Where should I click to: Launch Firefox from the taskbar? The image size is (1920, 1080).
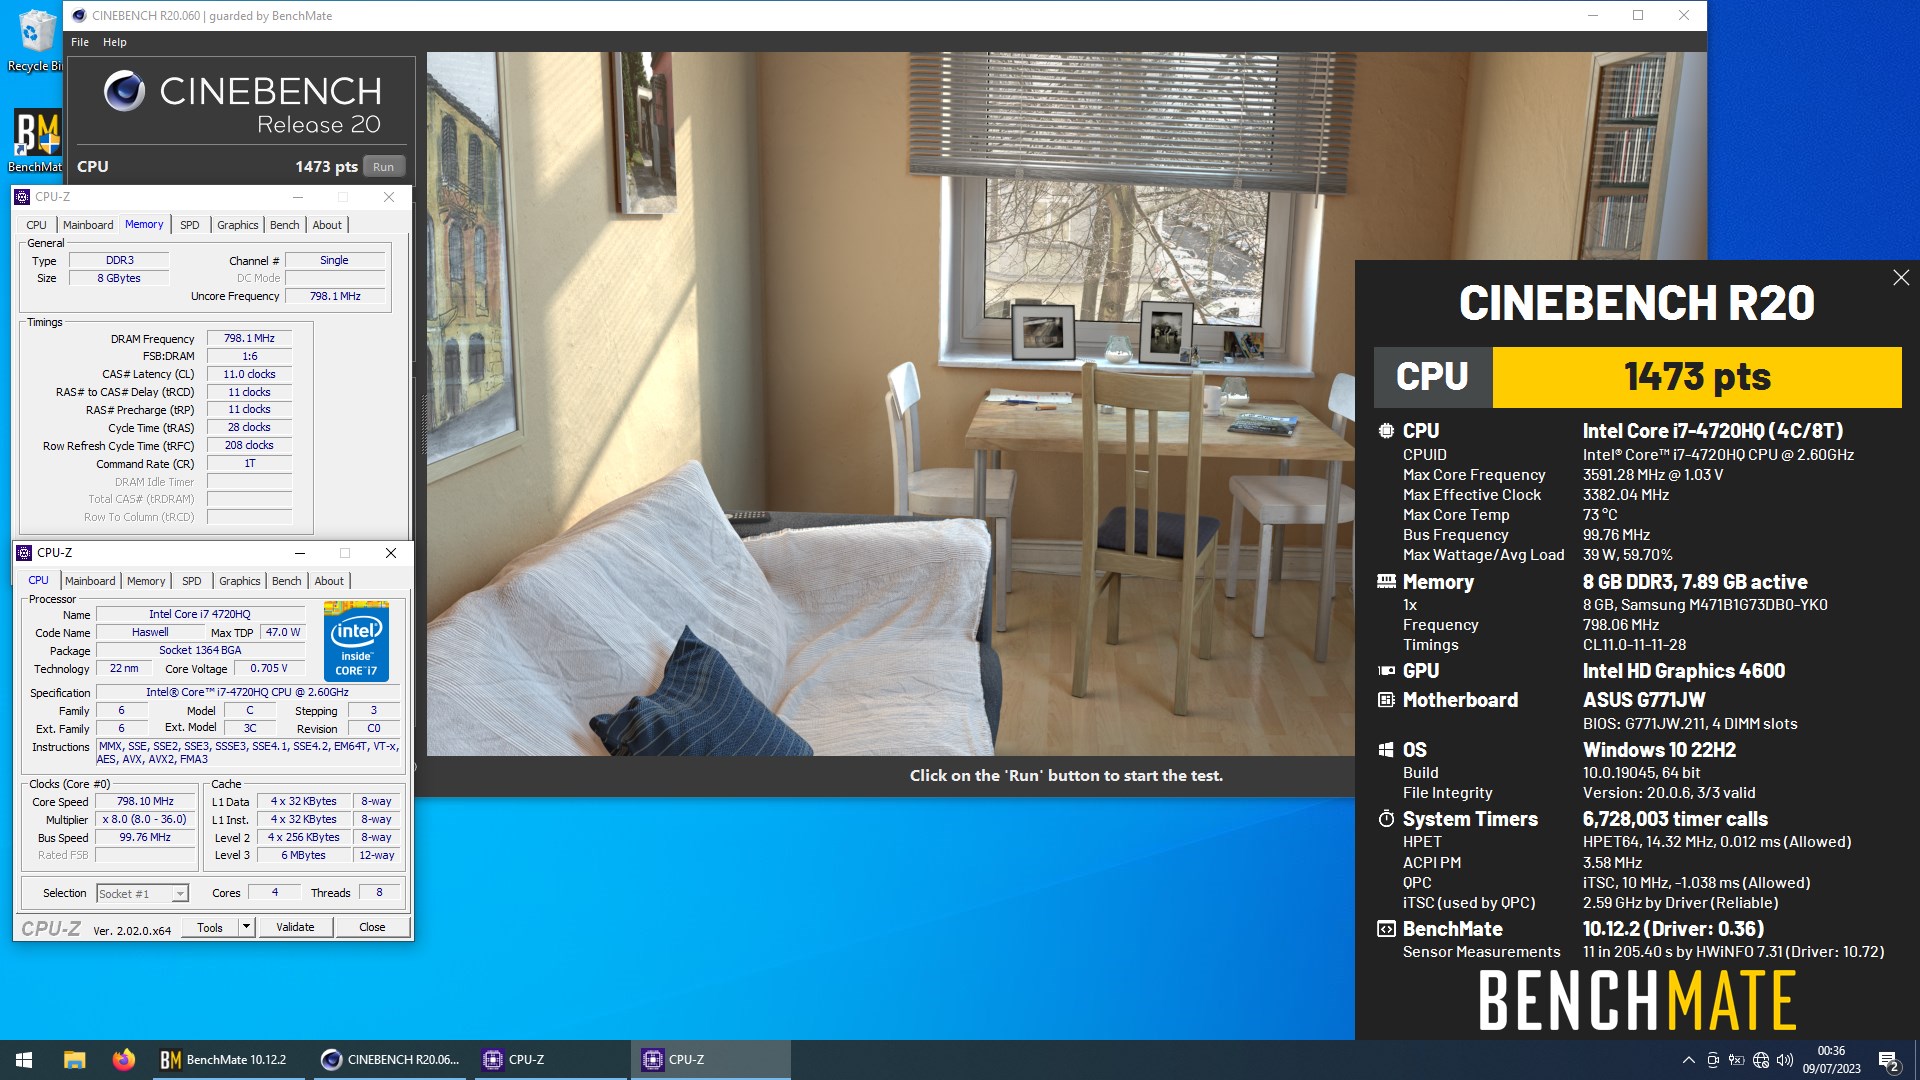(x=123, y=1060)
